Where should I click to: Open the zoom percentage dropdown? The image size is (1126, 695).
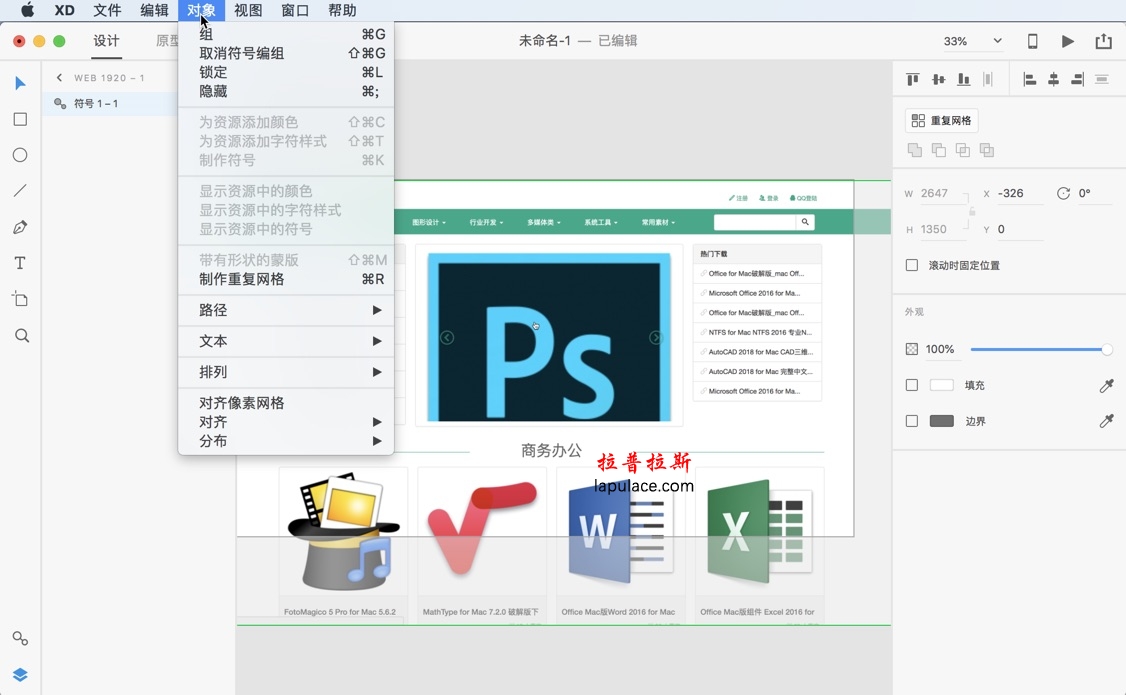(997, 41)
